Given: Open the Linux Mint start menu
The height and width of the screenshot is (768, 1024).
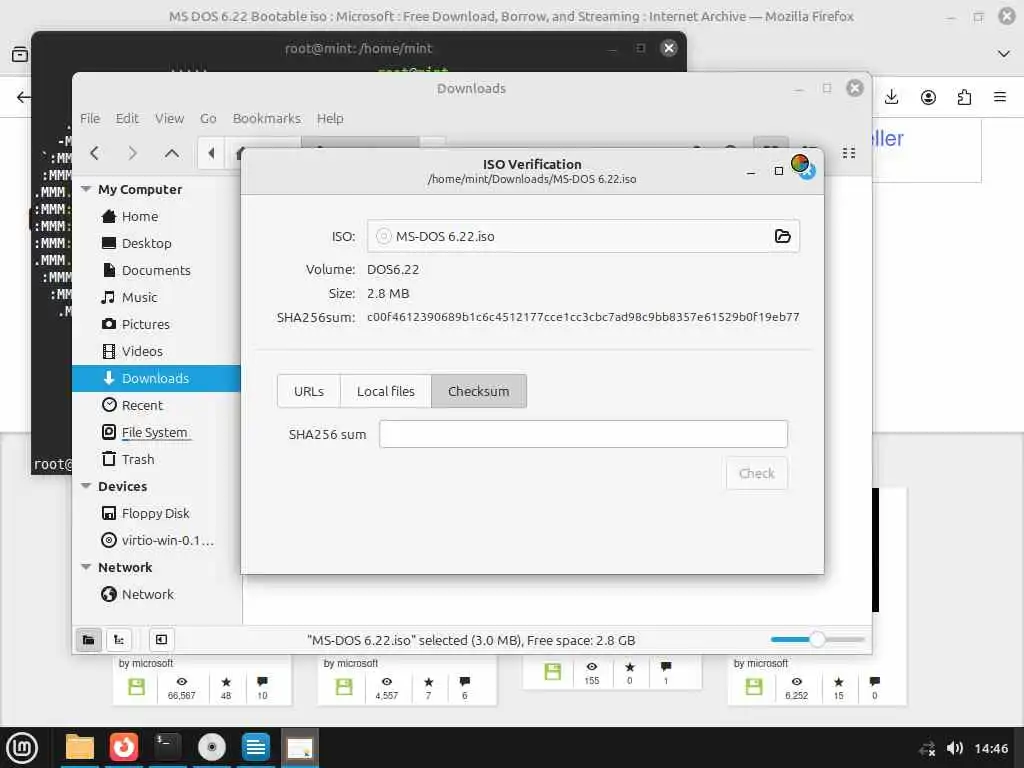Looking at the screenshot, I should click(22, 747).
